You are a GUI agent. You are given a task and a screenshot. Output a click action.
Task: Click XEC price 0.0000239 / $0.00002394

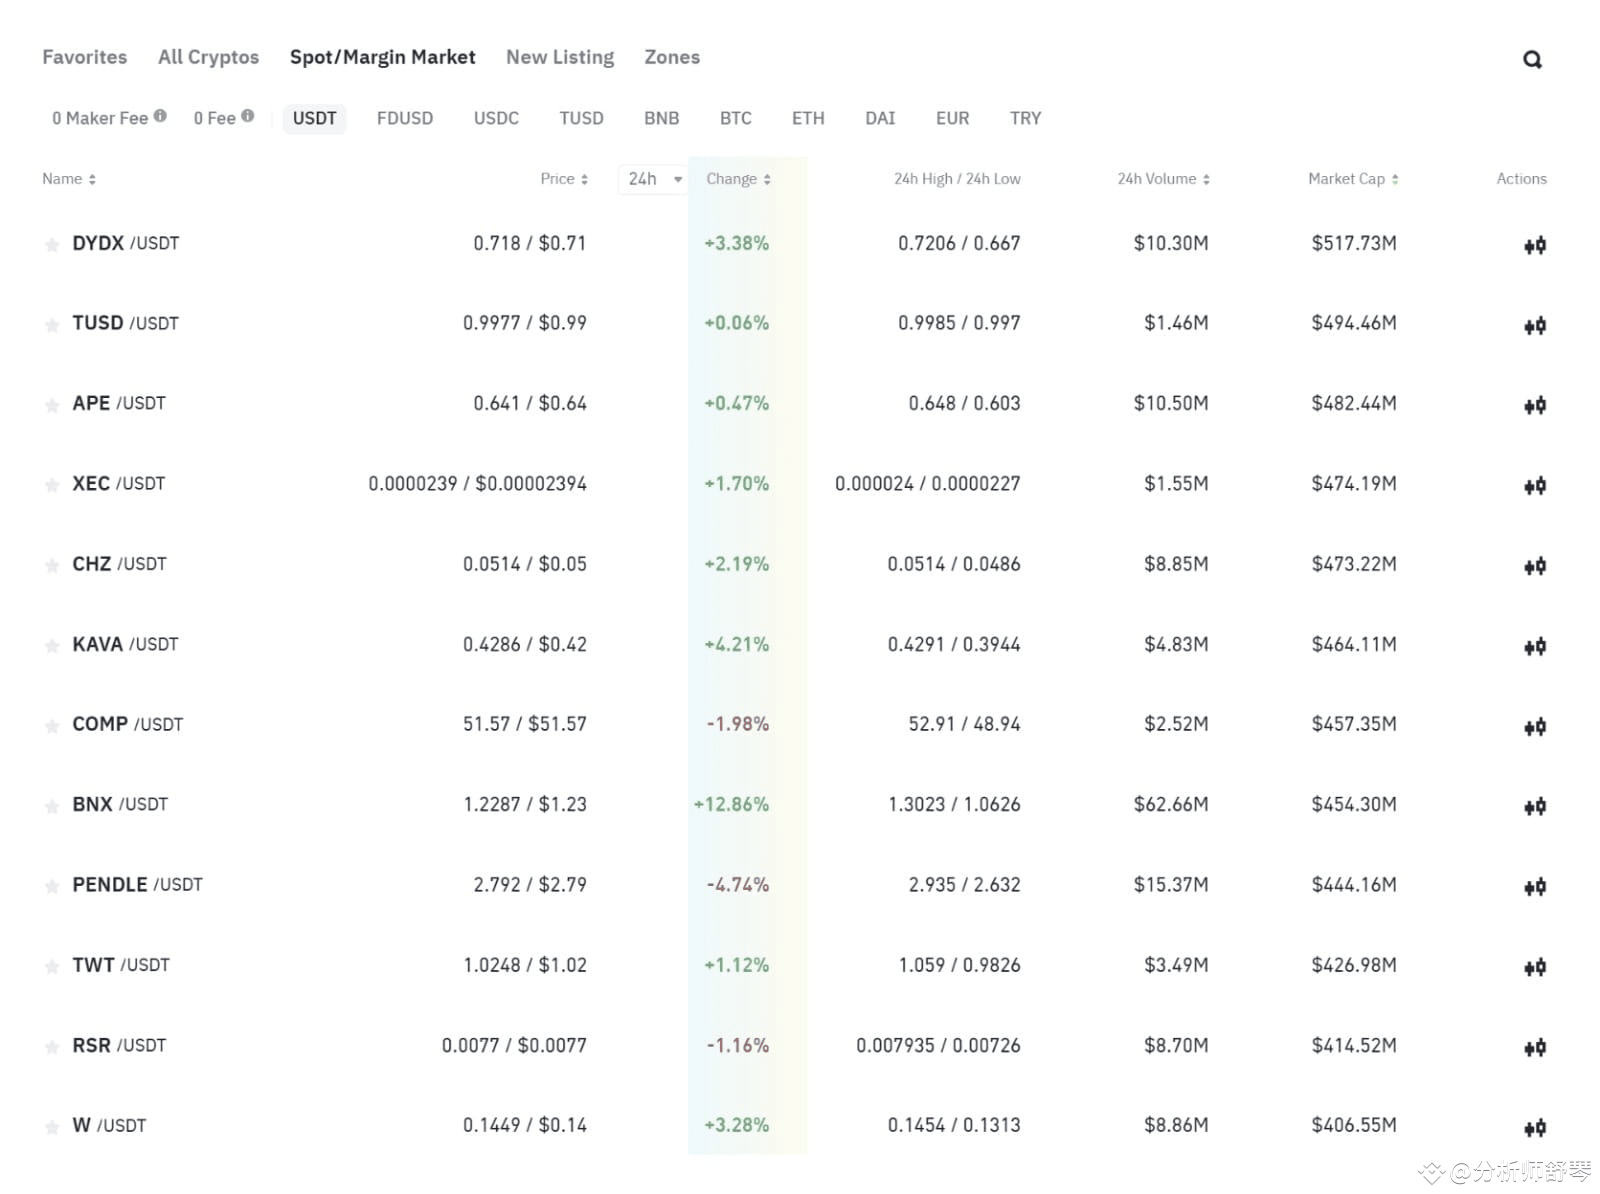tap(477, 484)
